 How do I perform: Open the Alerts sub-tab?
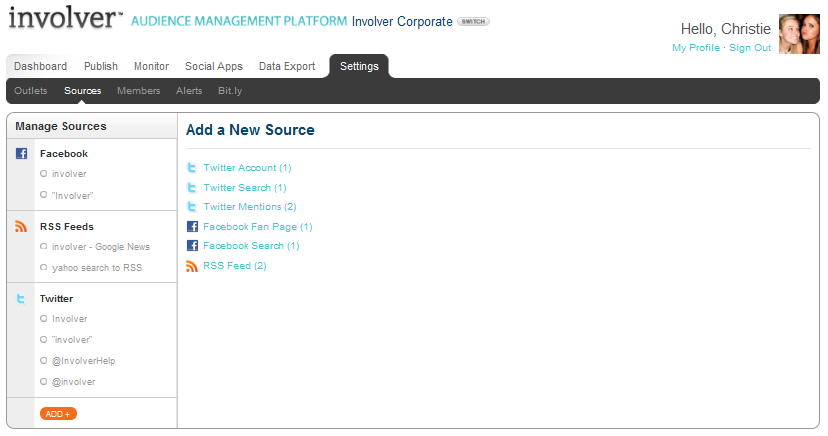(189, 91)
